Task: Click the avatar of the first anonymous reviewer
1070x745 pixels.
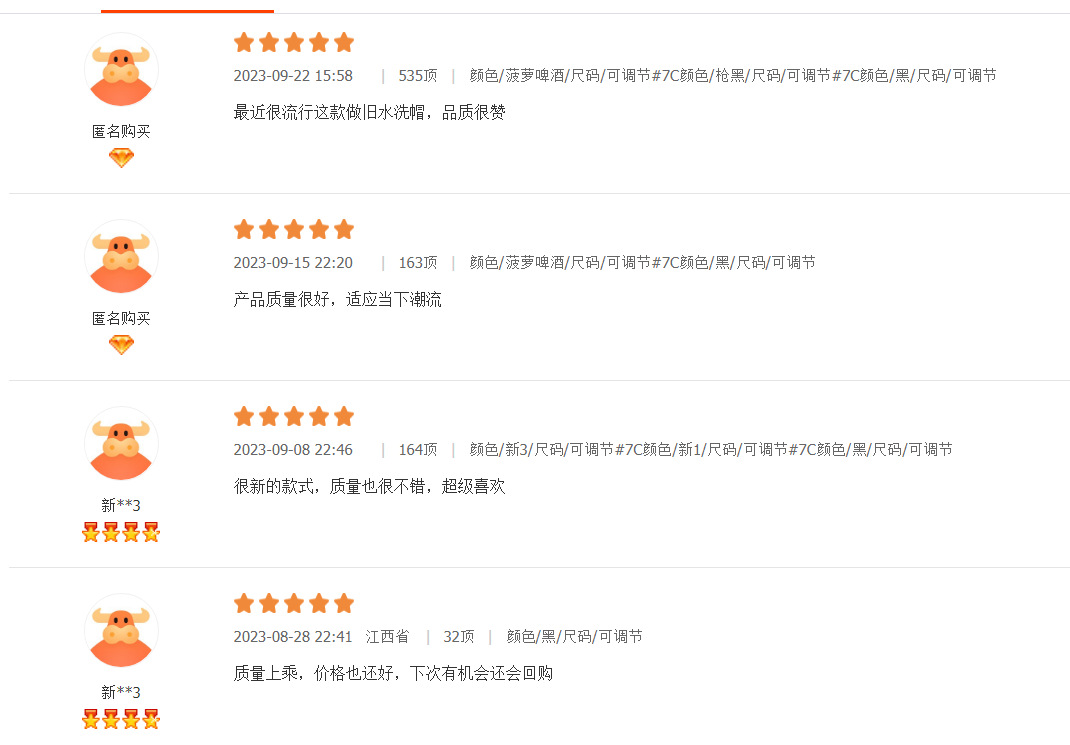Action: click(x=121, y=69)
